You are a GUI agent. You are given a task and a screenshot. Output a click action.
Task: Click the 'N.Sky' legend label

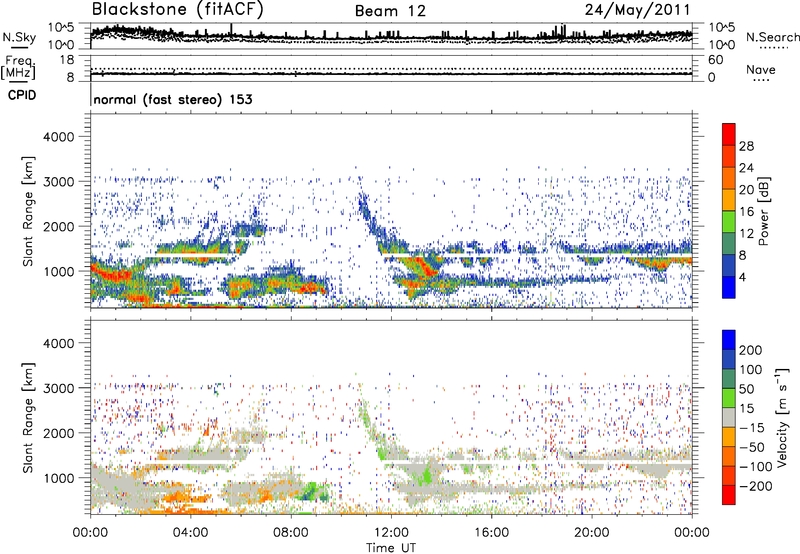[x=19, y=37]
